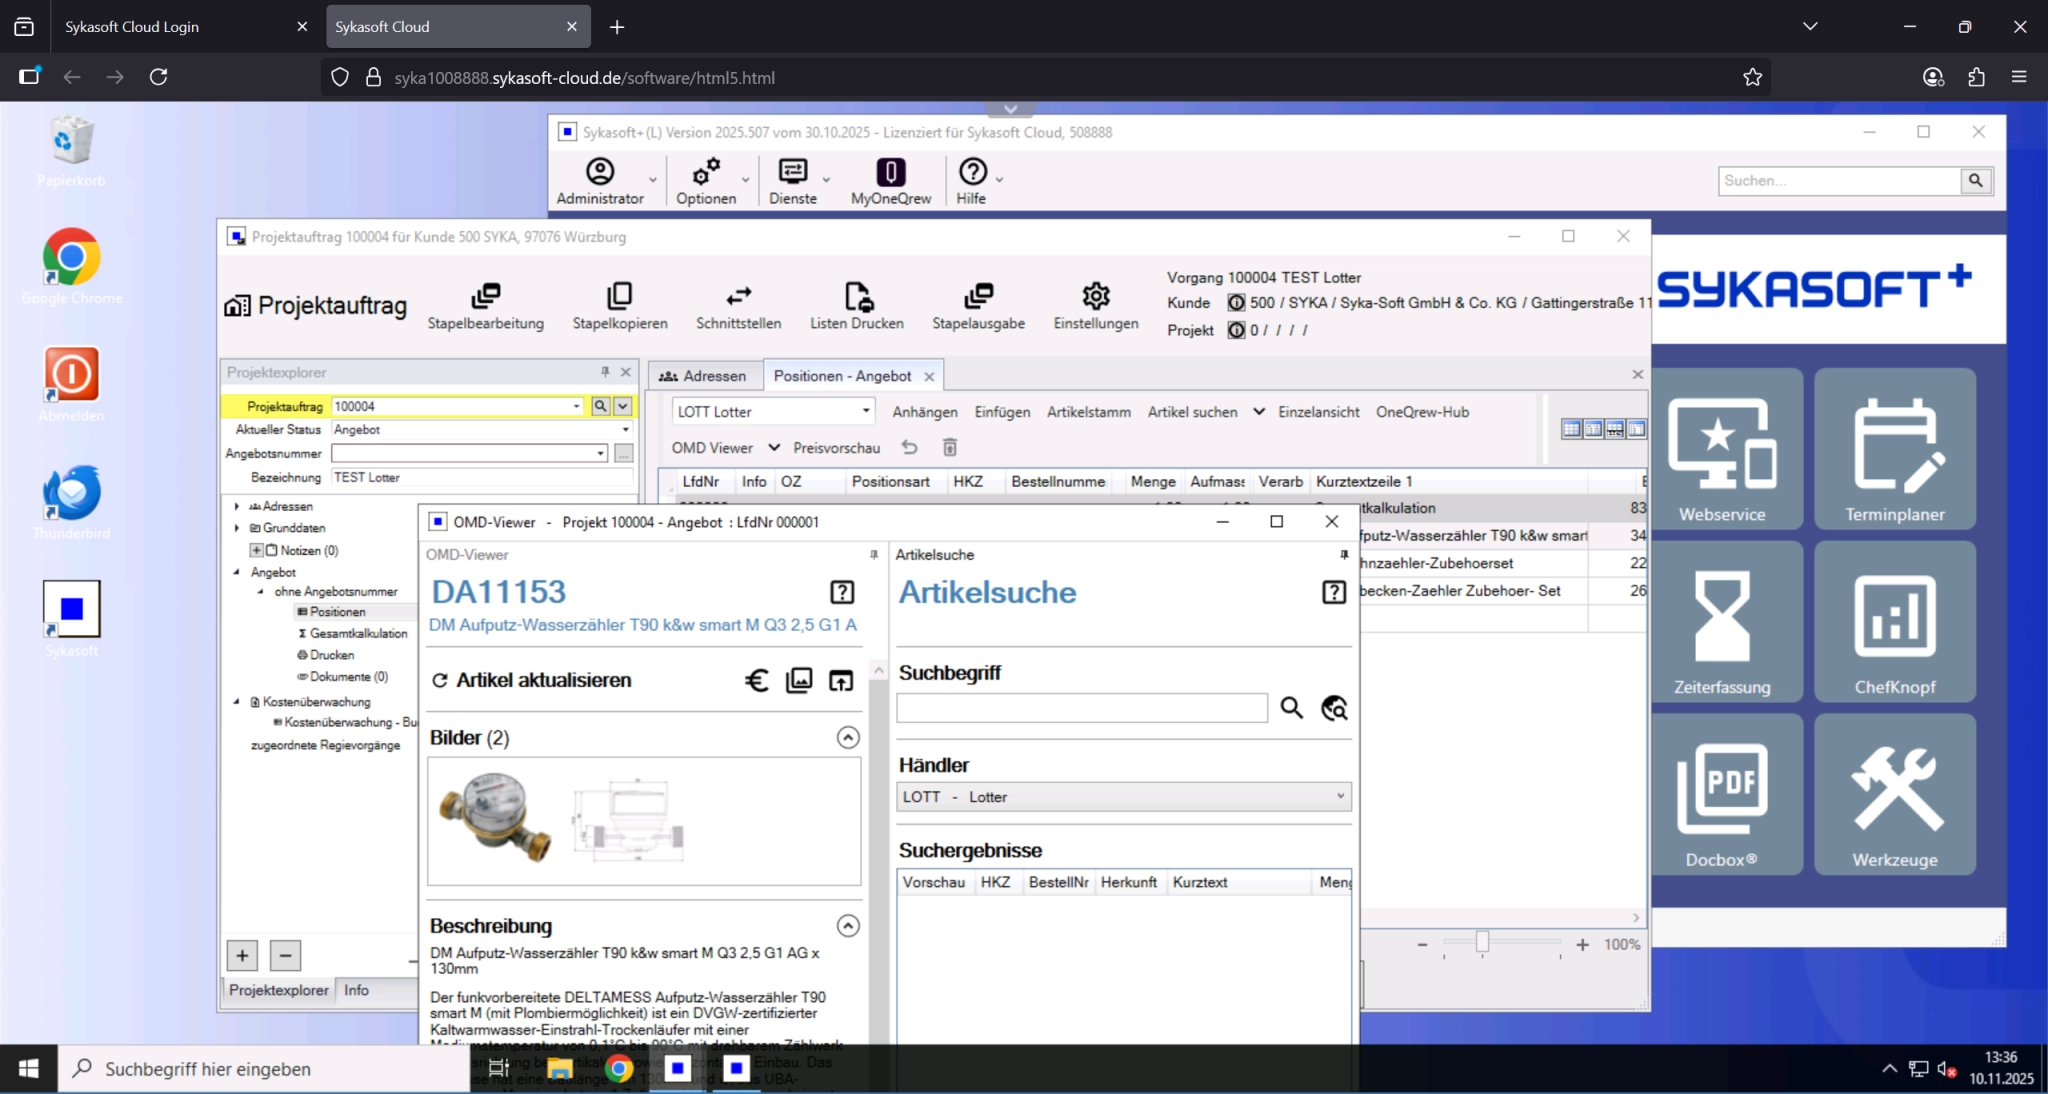Collapse the Beschreibung section
Screen dimensions: 2048x1094
(848, 926)
